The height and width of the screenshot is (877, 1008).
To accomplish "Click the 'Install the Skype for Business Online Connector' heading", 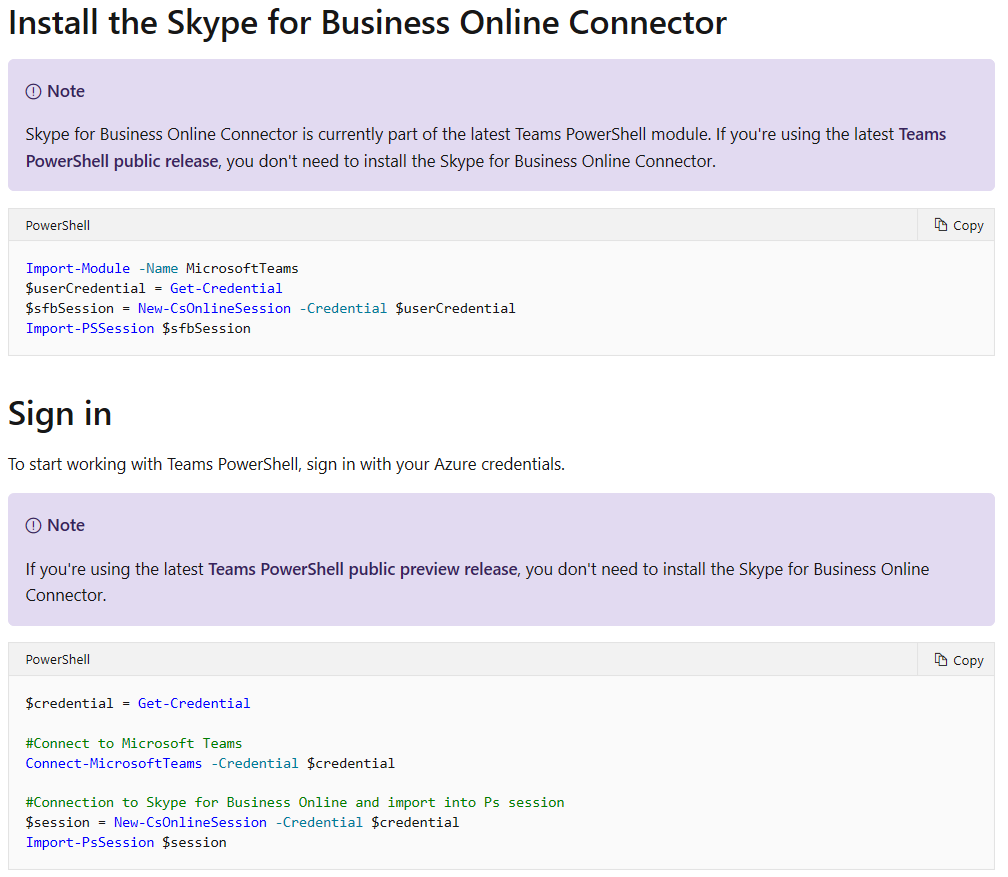I will pyautogui.click(x=367, y=23).
